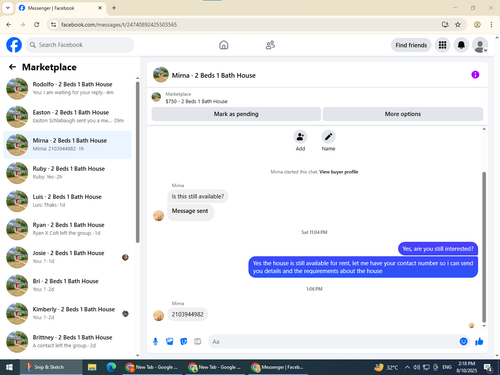Open the Facebook menu grid icon
Screen dimensions: 500x375
(x=442, y=45)
